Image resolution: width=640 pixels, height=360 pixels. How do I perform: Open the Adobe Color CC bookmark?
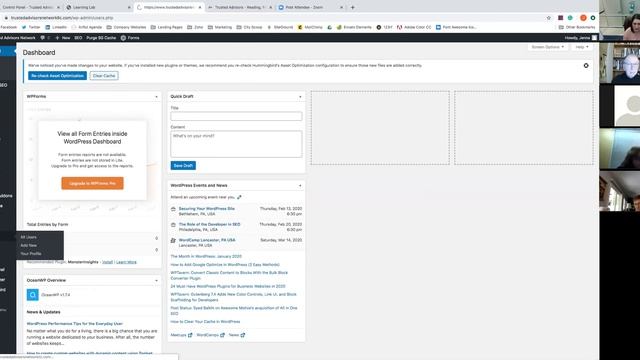pos(414,27)
